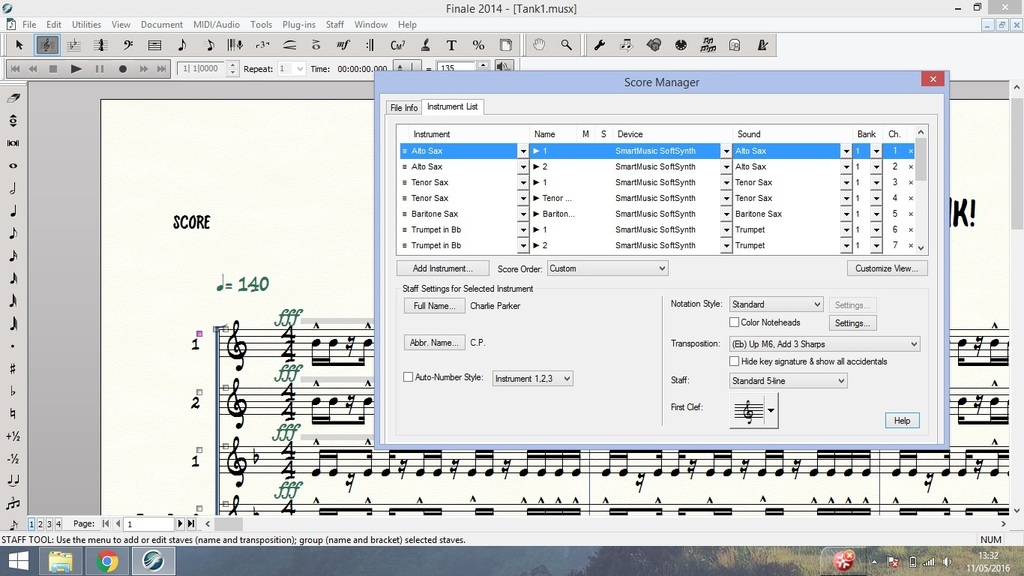Click the Help button in Score Manager
Image resolution: width=1024 pixels, height=576 pixels.
902,421
